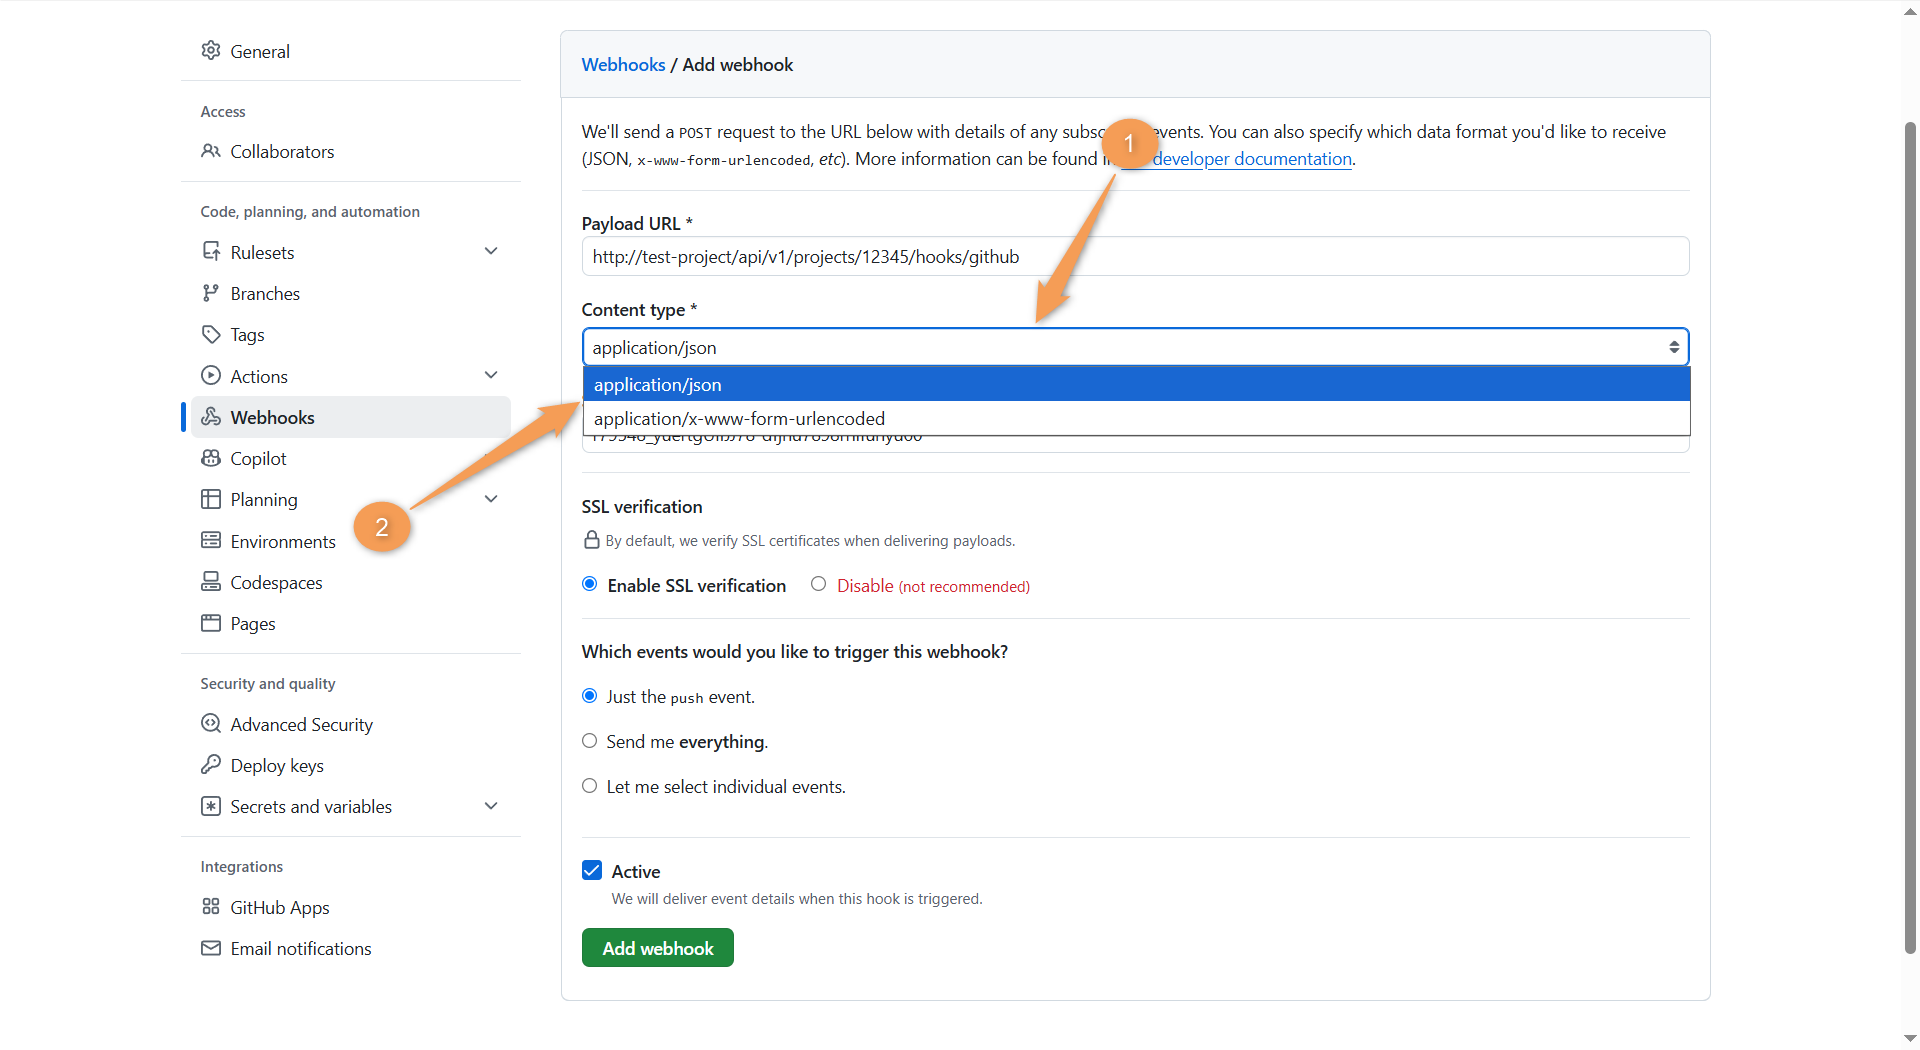Click the Deploy keys key icon
Image resolution: width=1920 pixels, height=1050 pixels.
coord(211,764)
